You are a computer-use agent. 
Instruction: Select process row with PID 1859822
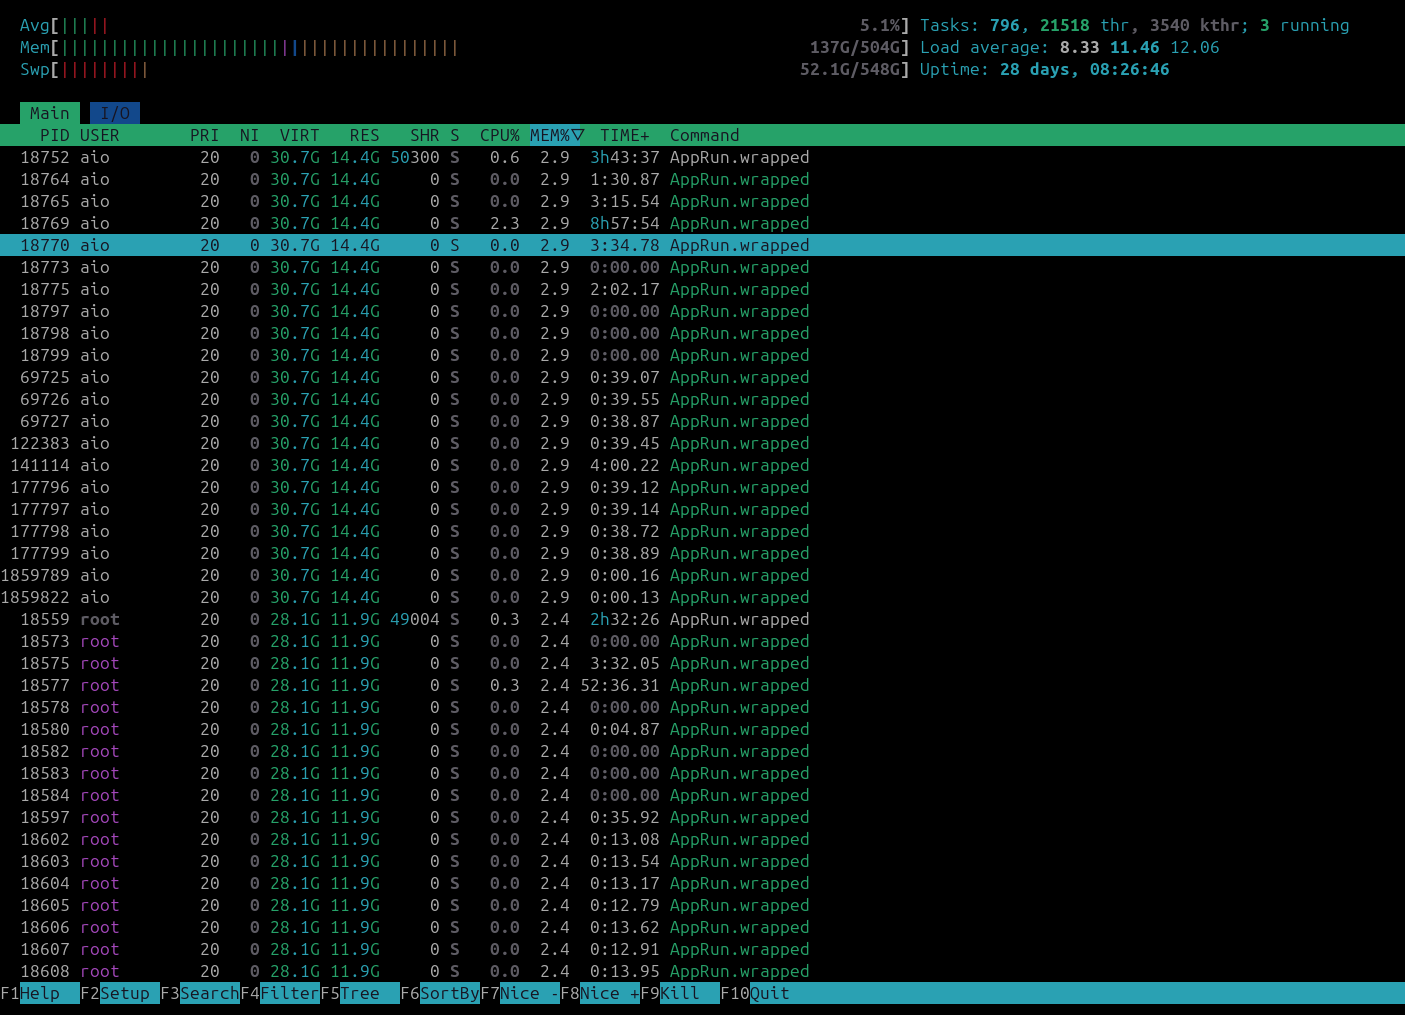tap(702, 597)
